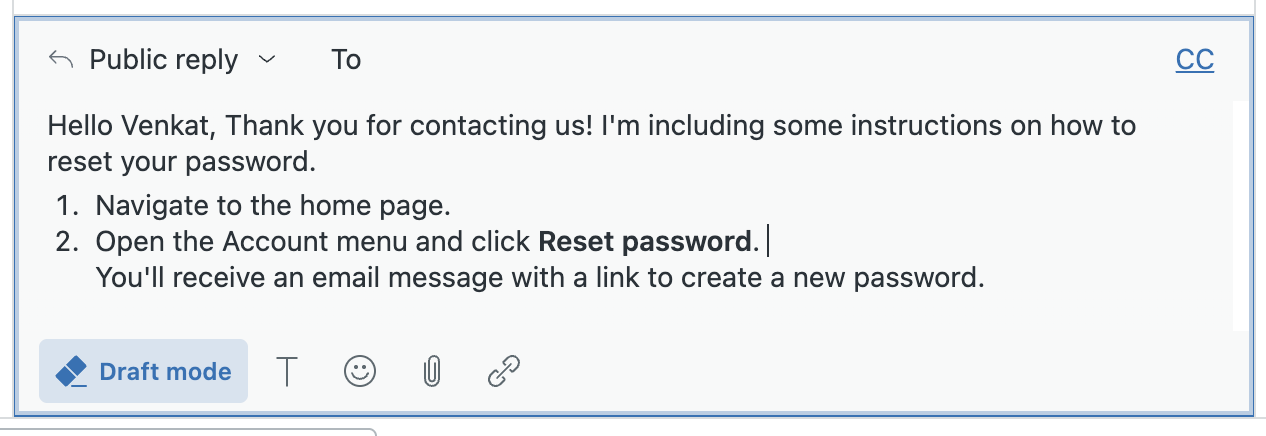Attach a file with the paperclip icon
Image resolution: width=1266 pixels, height=436 pixels.
coord(431,372)
